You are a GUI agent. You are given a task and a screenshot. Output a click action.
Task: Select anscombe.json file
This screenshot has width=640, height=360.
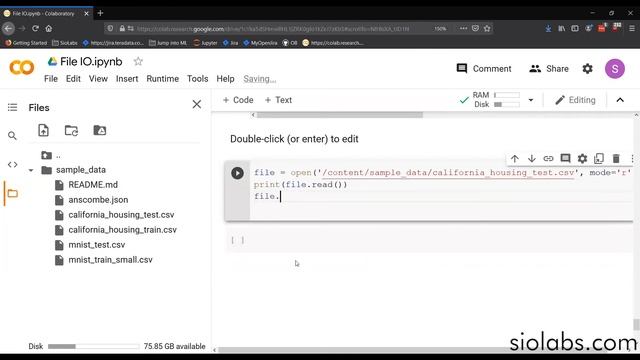click(x=98, y=200)
